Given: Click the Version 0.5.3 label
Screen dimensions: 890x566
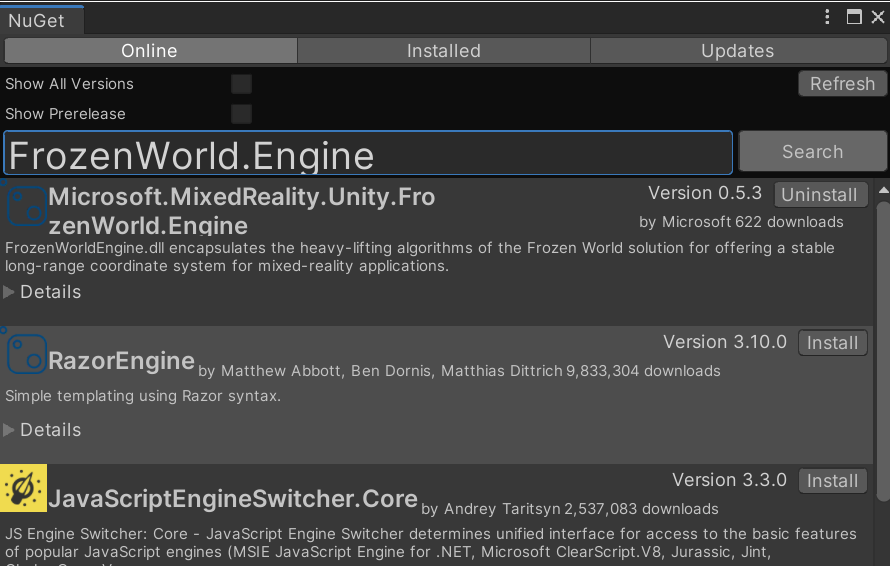Looking at the screenshot, I should coord(705,193).
